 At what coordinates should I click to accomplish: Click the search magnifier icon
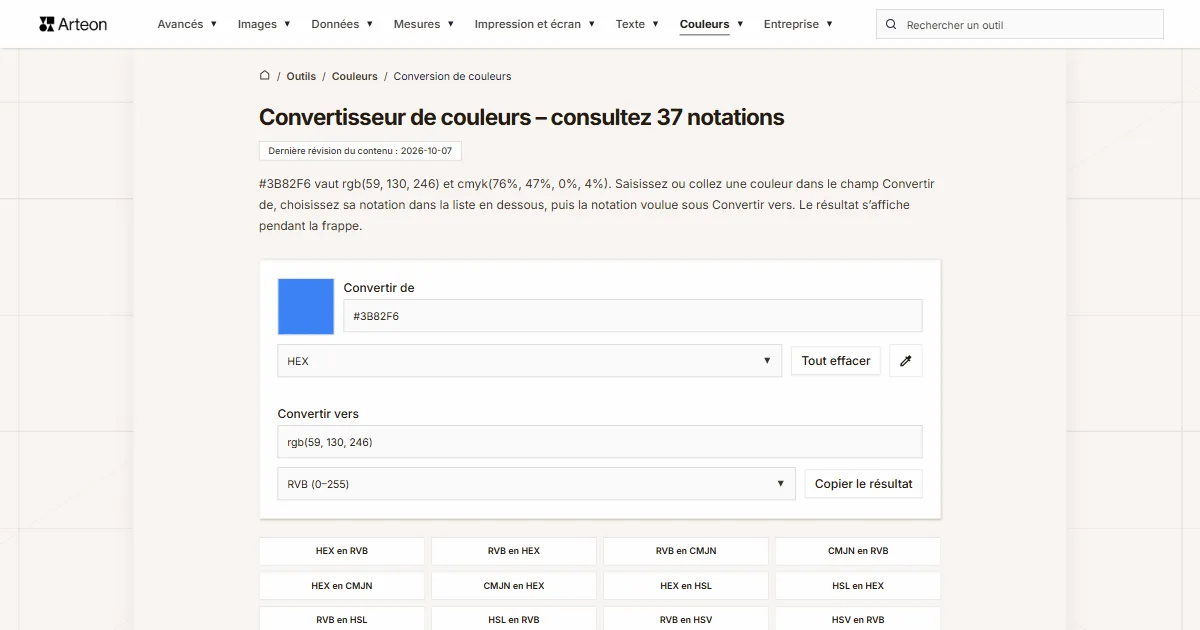[892, 25]
